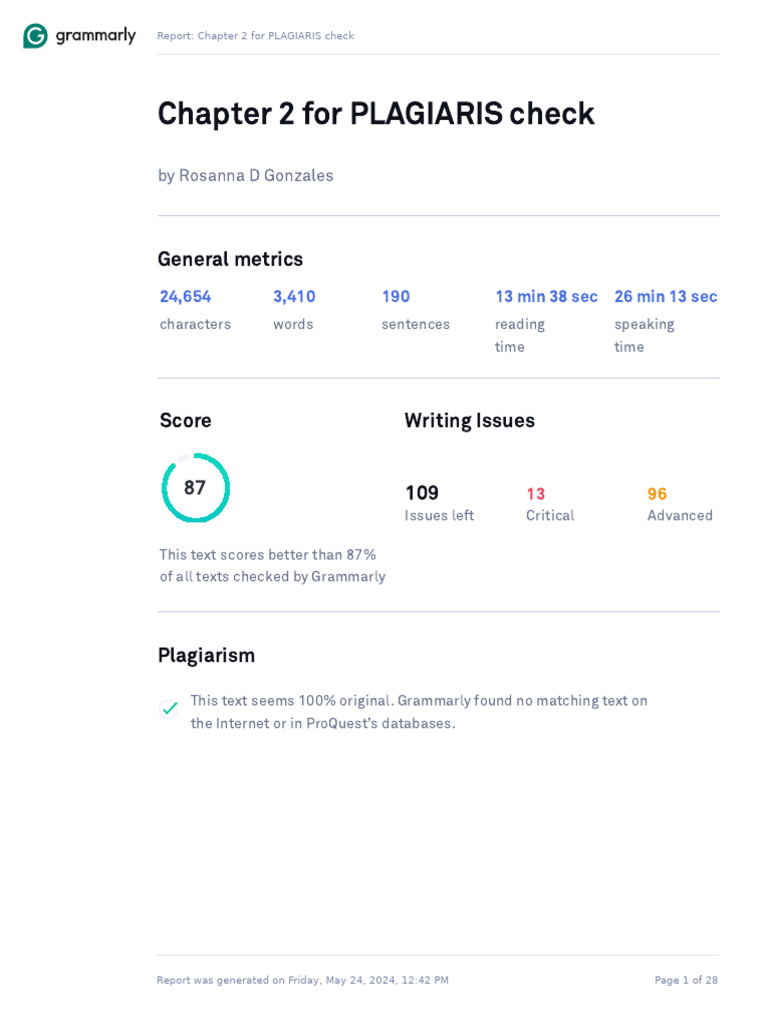Click the 'Page 1 of 28' footer text
The width and height of the screenshot is (768, 1024).
[686, 980]
